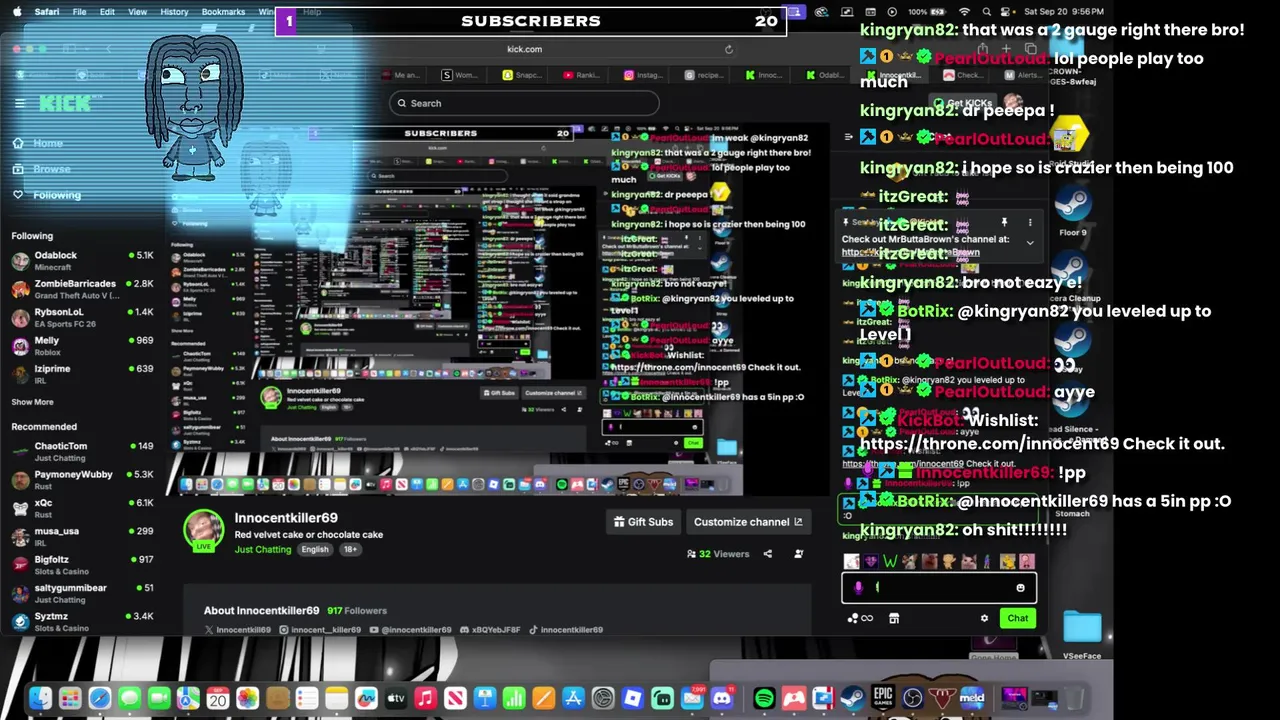Open Meld app in the Dock
1280x720 pixels.
[x=971, y=698]
